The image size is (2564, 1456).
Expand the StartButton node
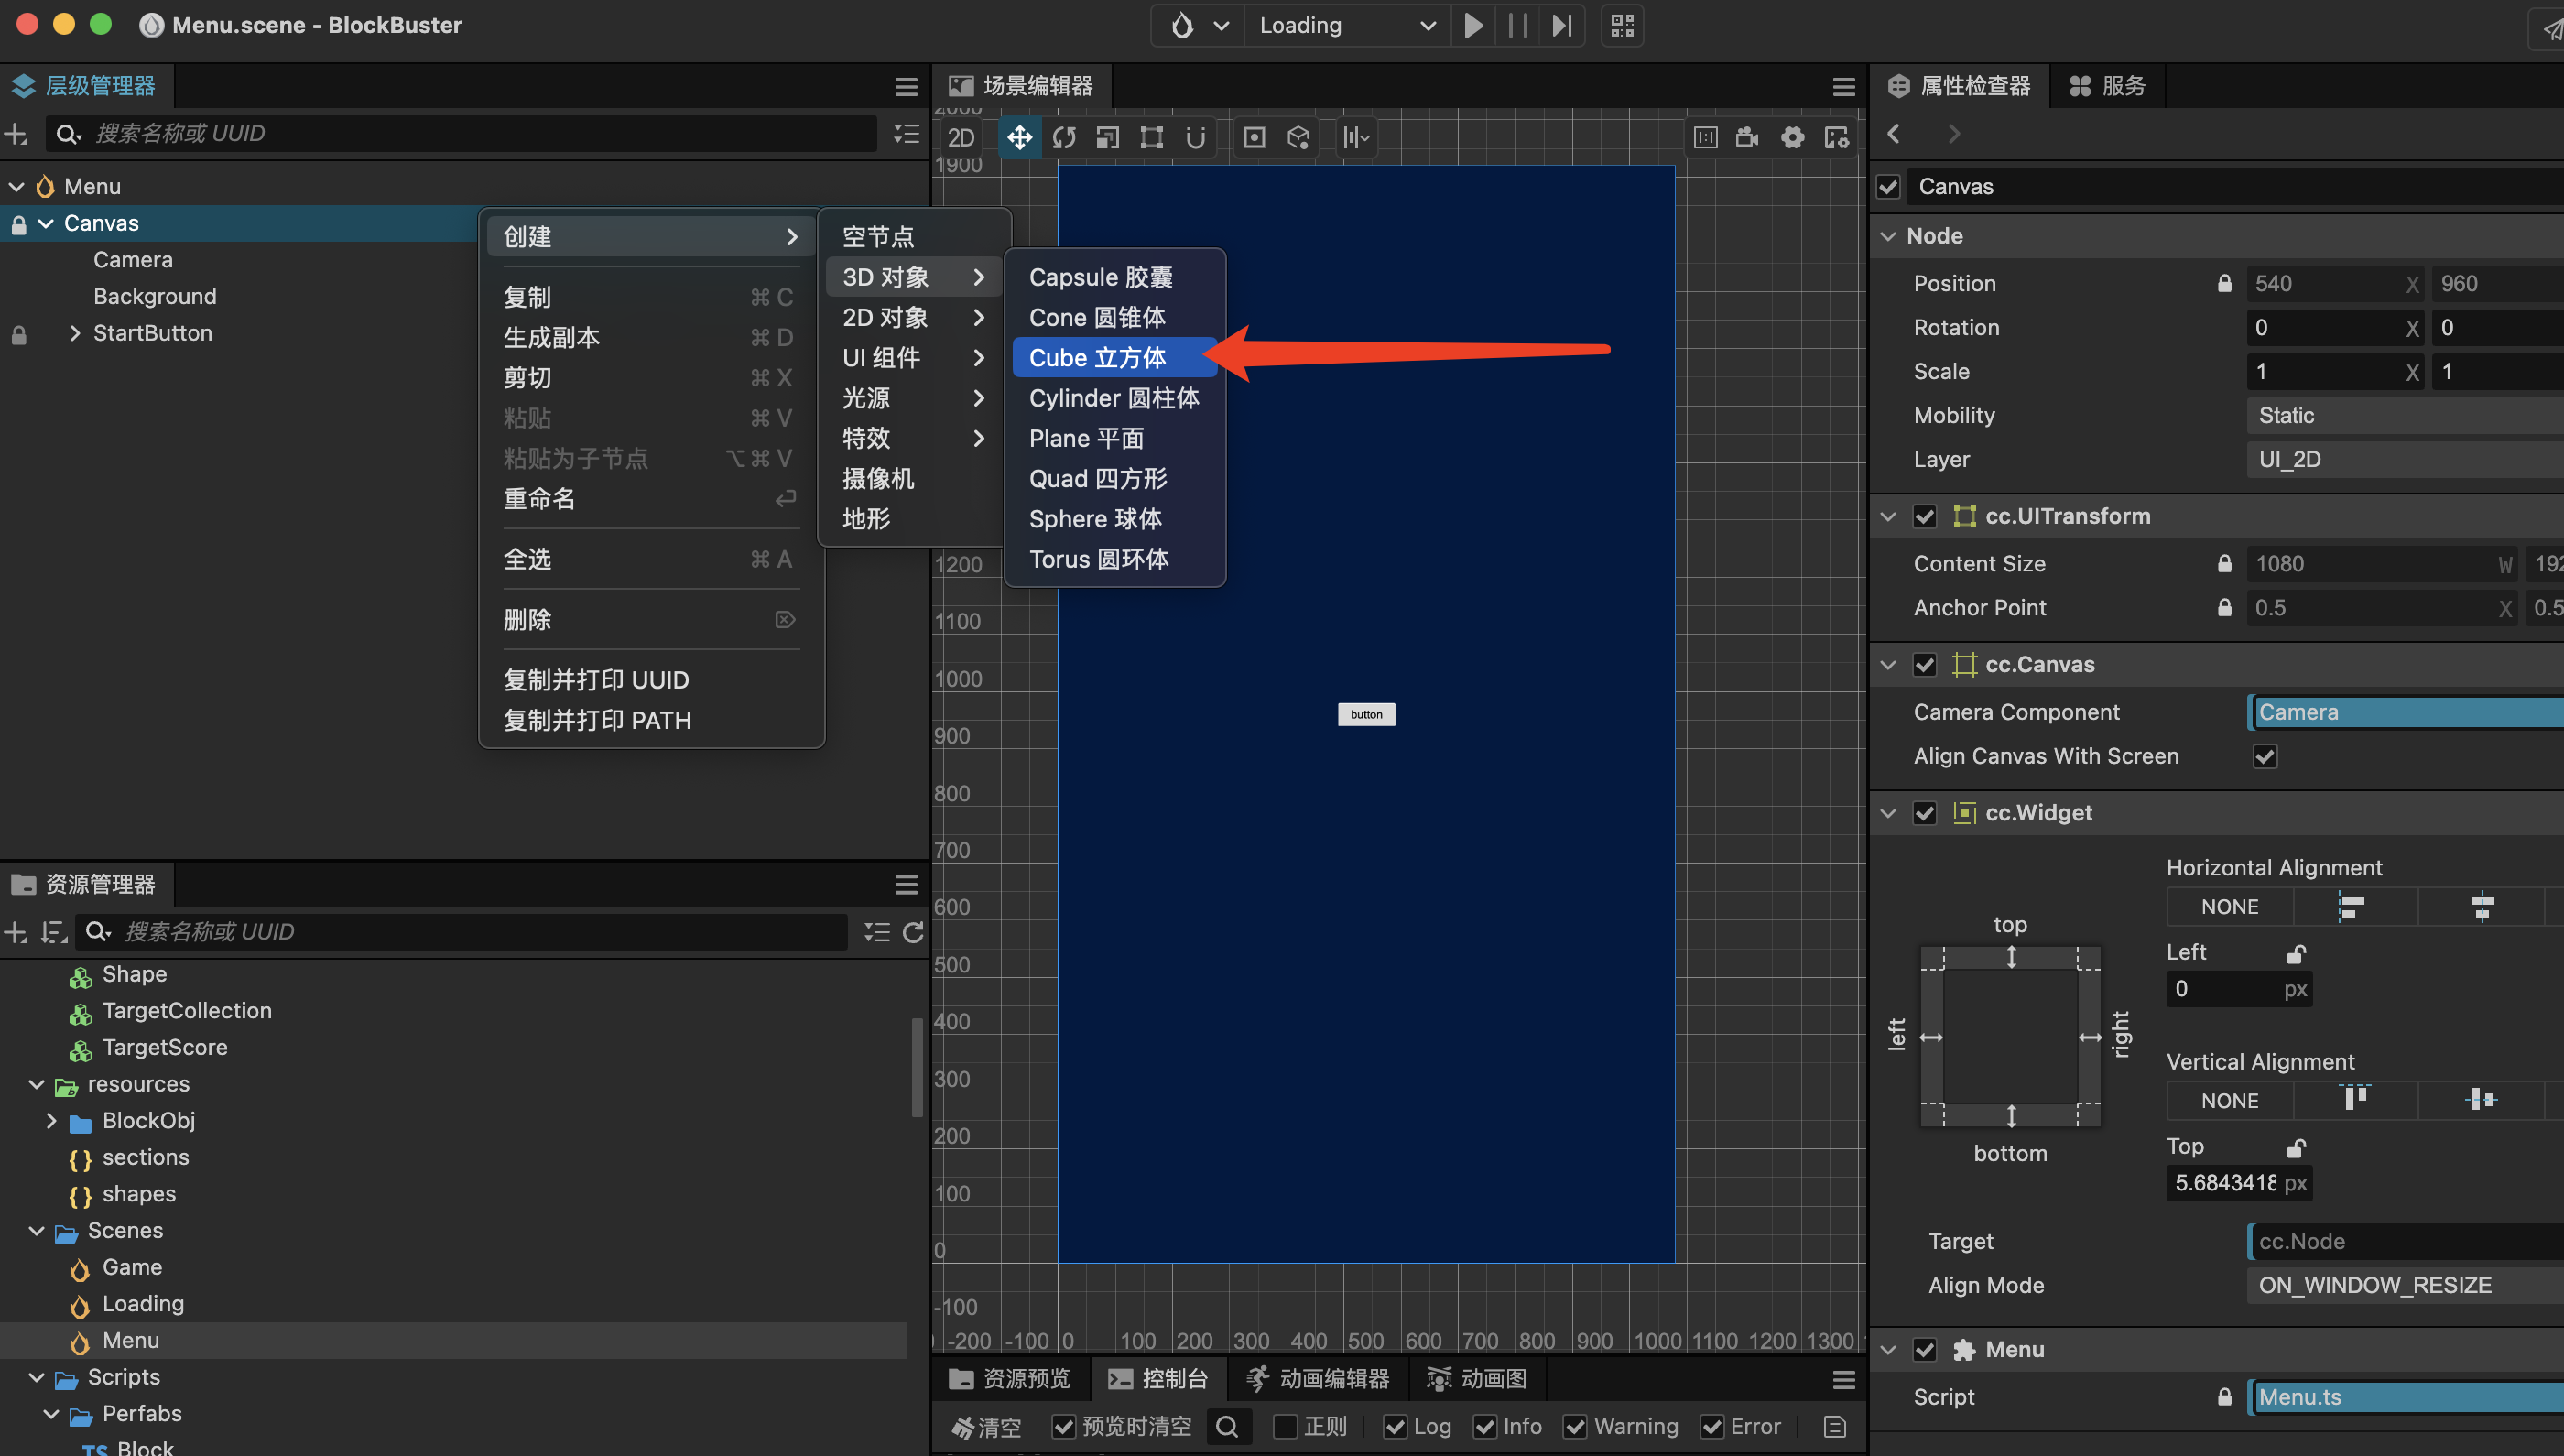[75, 333]
